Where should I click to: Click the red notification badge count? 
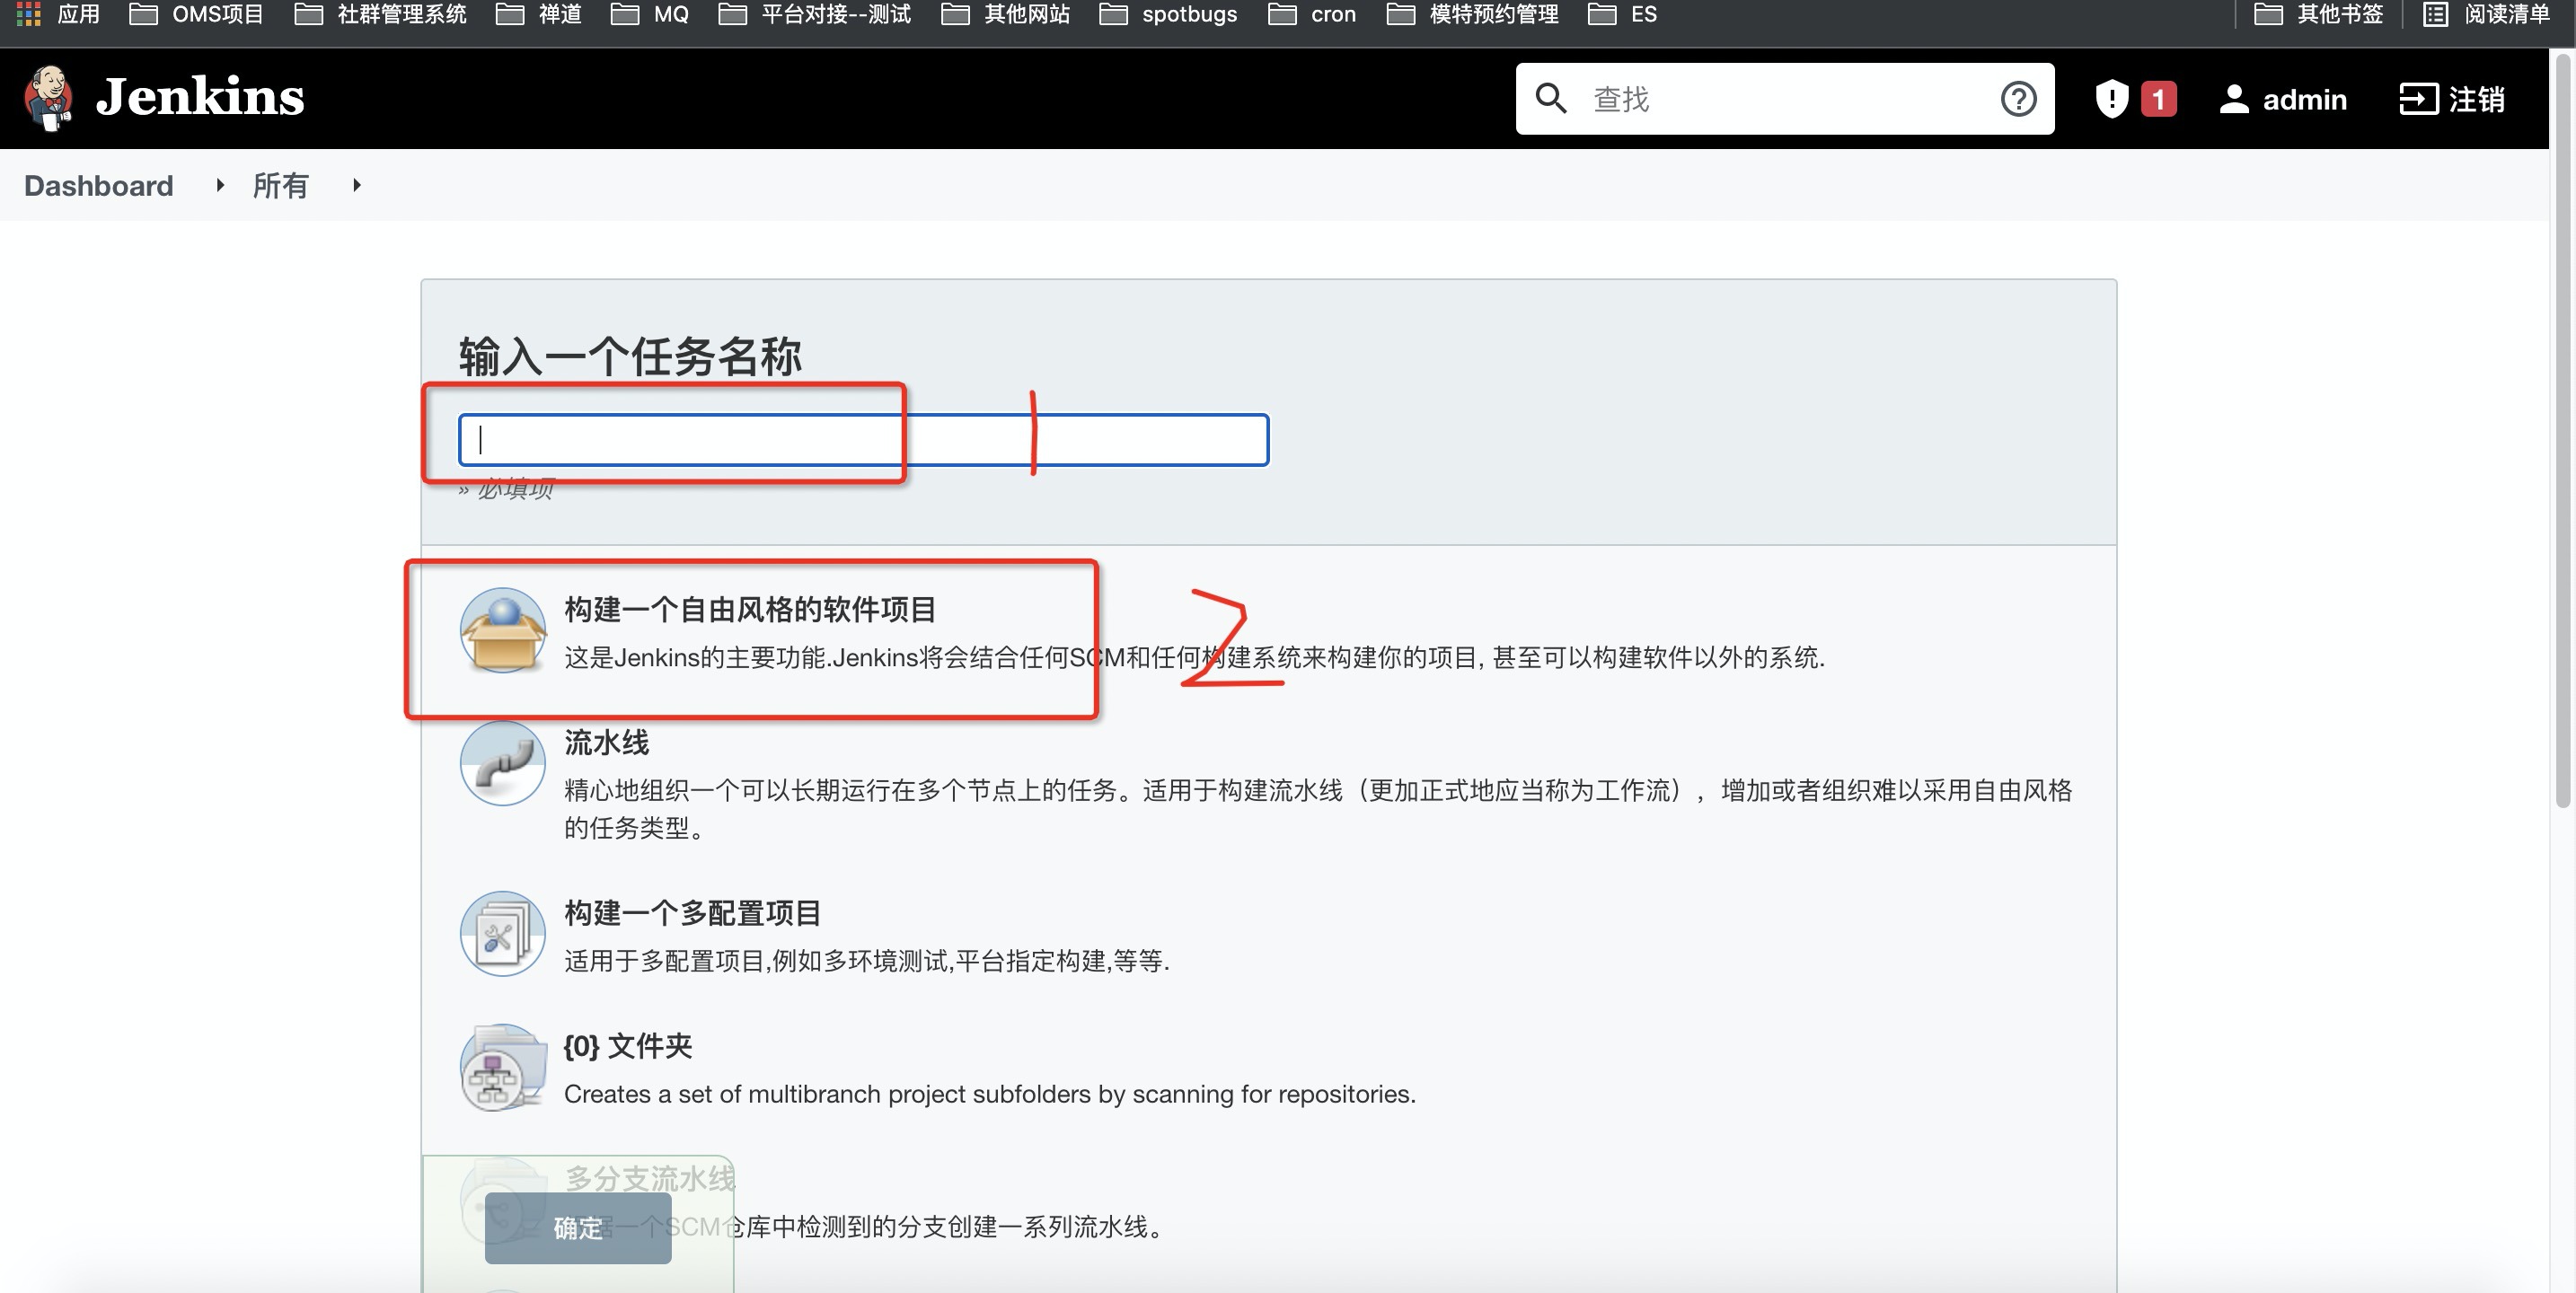point(2158,99)
